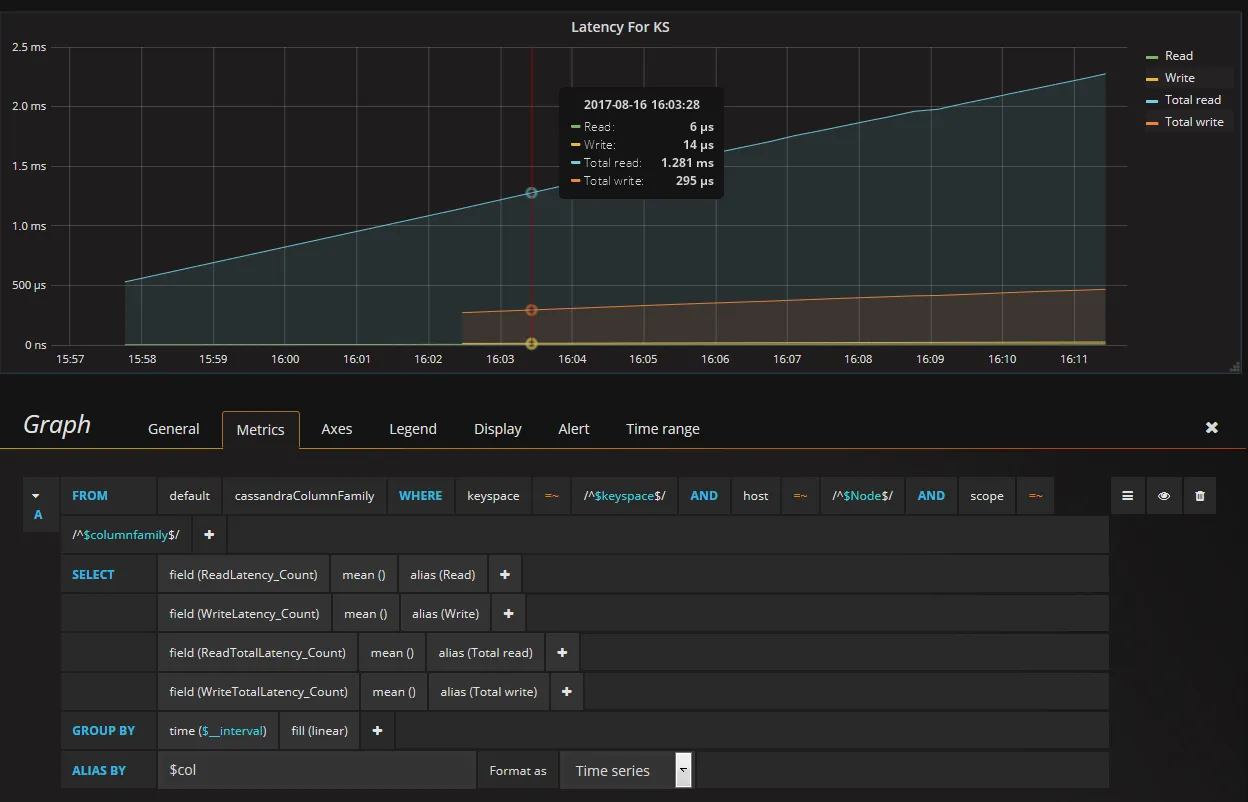The image size is (1248, 802).
Task: Edit the /^$Node$/ tag value
Action: pos(862,495)
